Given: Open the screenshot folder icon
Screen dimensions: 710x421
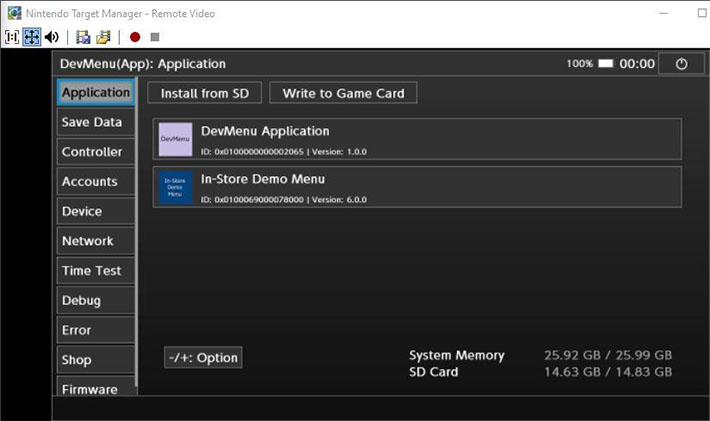Looking at the screenshot, I should click(103, 37).
